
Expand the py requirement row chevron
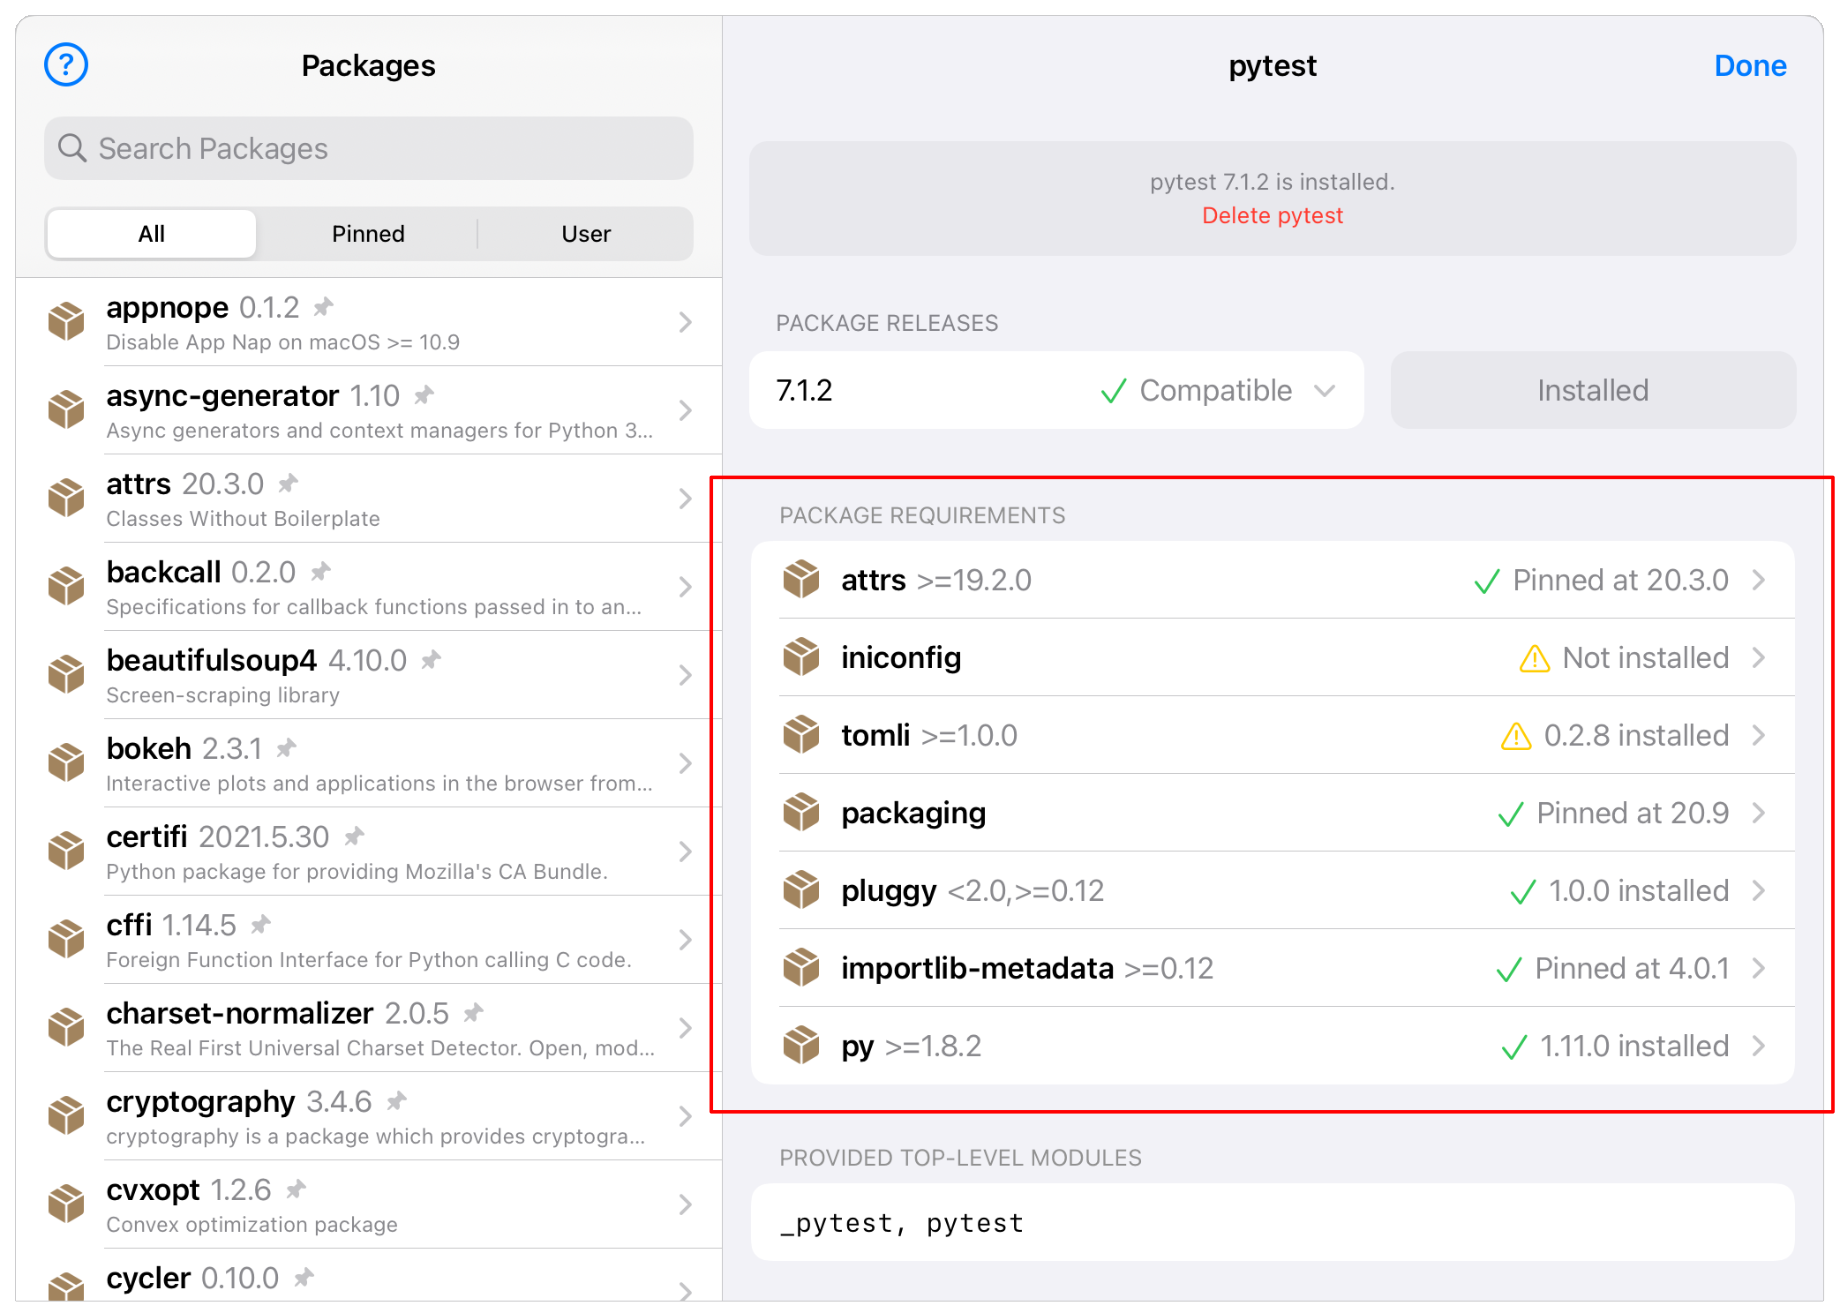pos(1759,1047)
